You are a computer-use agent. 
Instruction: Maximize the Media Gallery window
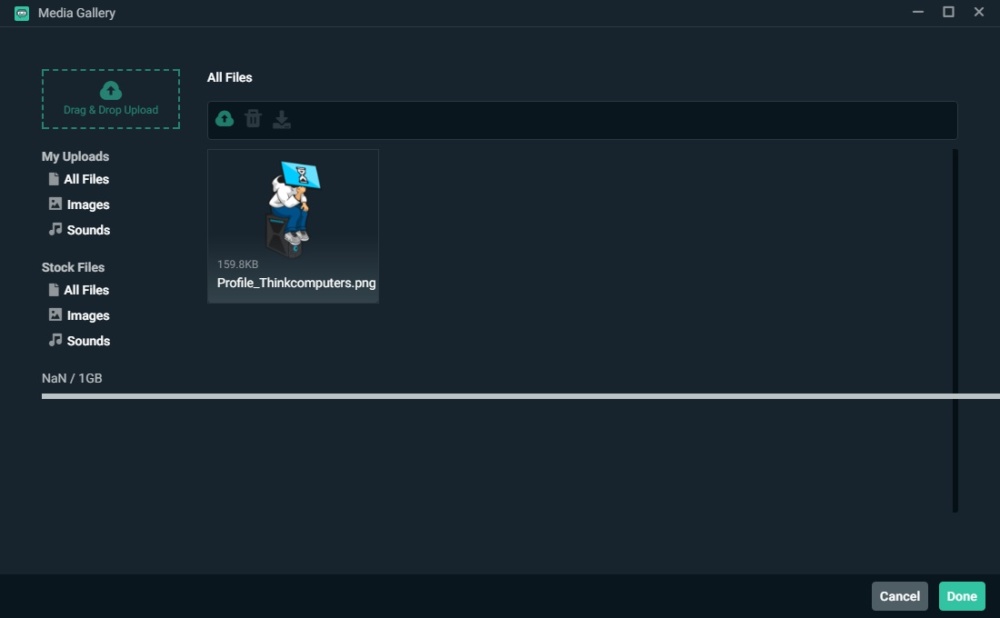click(x=948, y=12)
